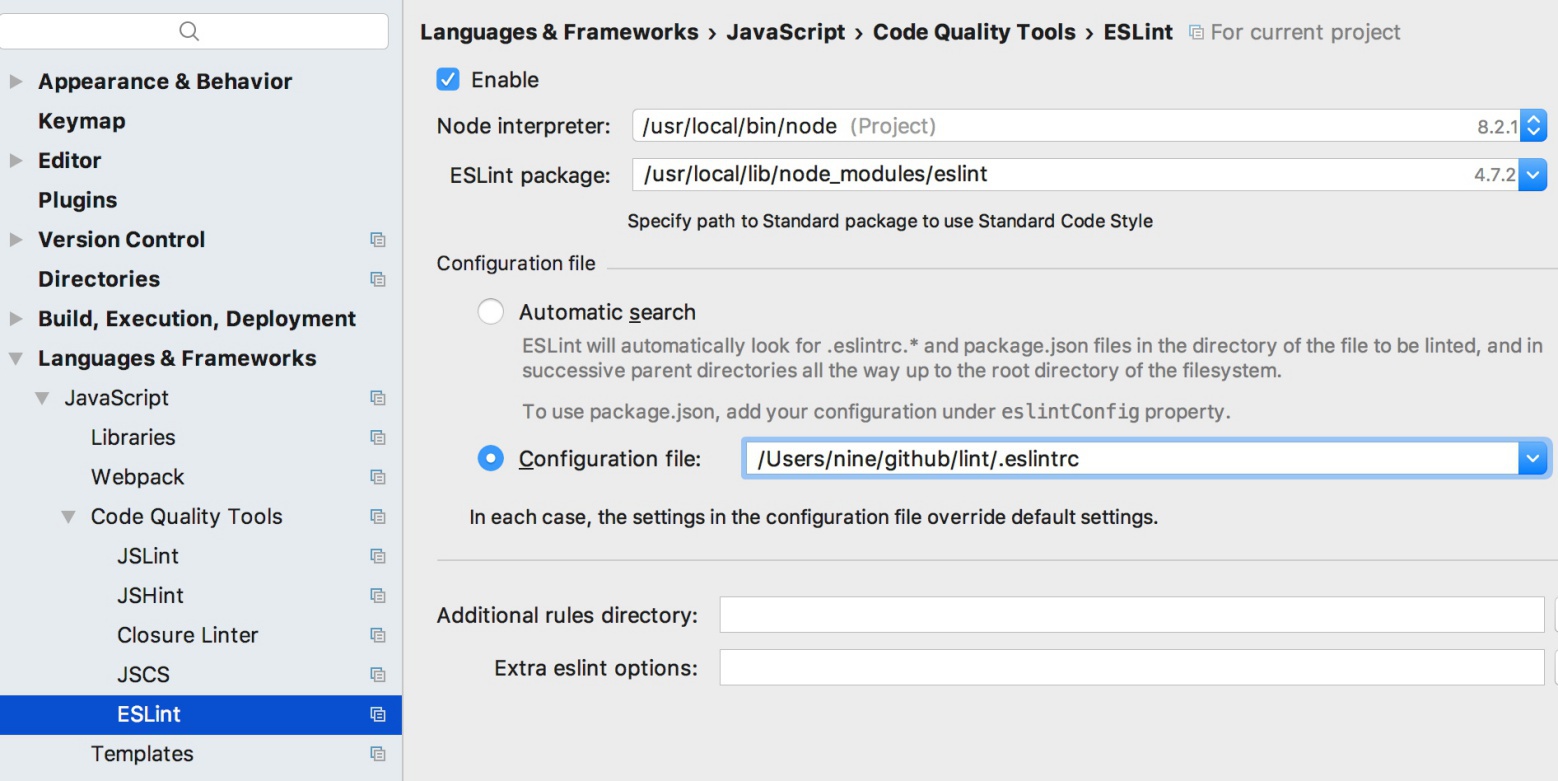
Task: Uncheck the Enable checkbox for ESLint
Action: (x=448, y=79)
